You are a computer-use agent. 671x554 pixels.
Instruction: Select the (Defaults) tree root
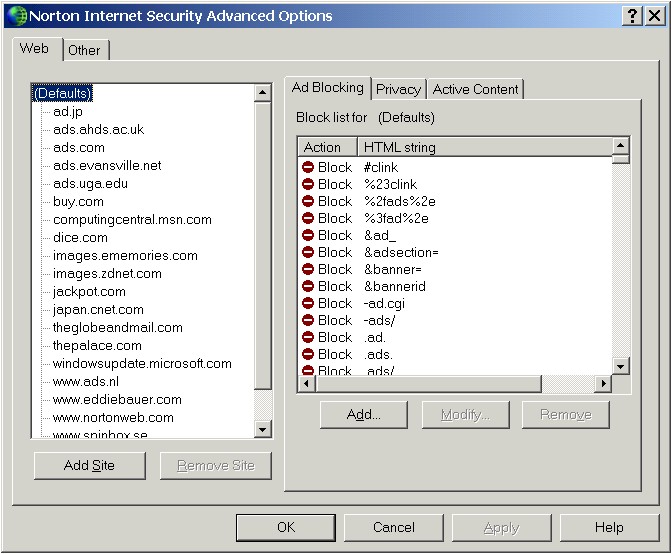tap(62, 93)
